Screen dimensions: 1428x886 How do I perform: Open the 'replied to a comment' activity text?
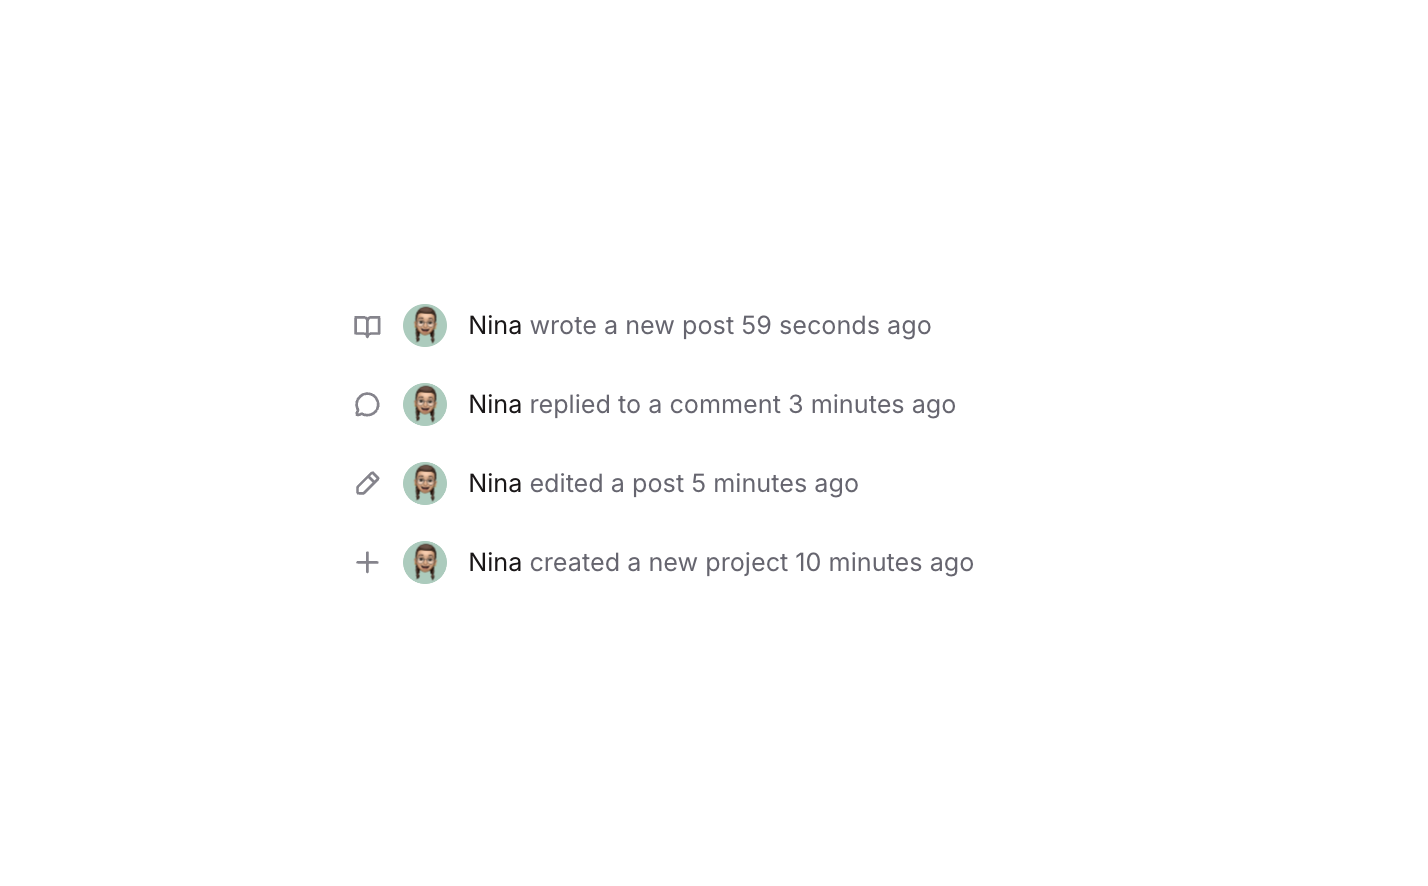655,405
